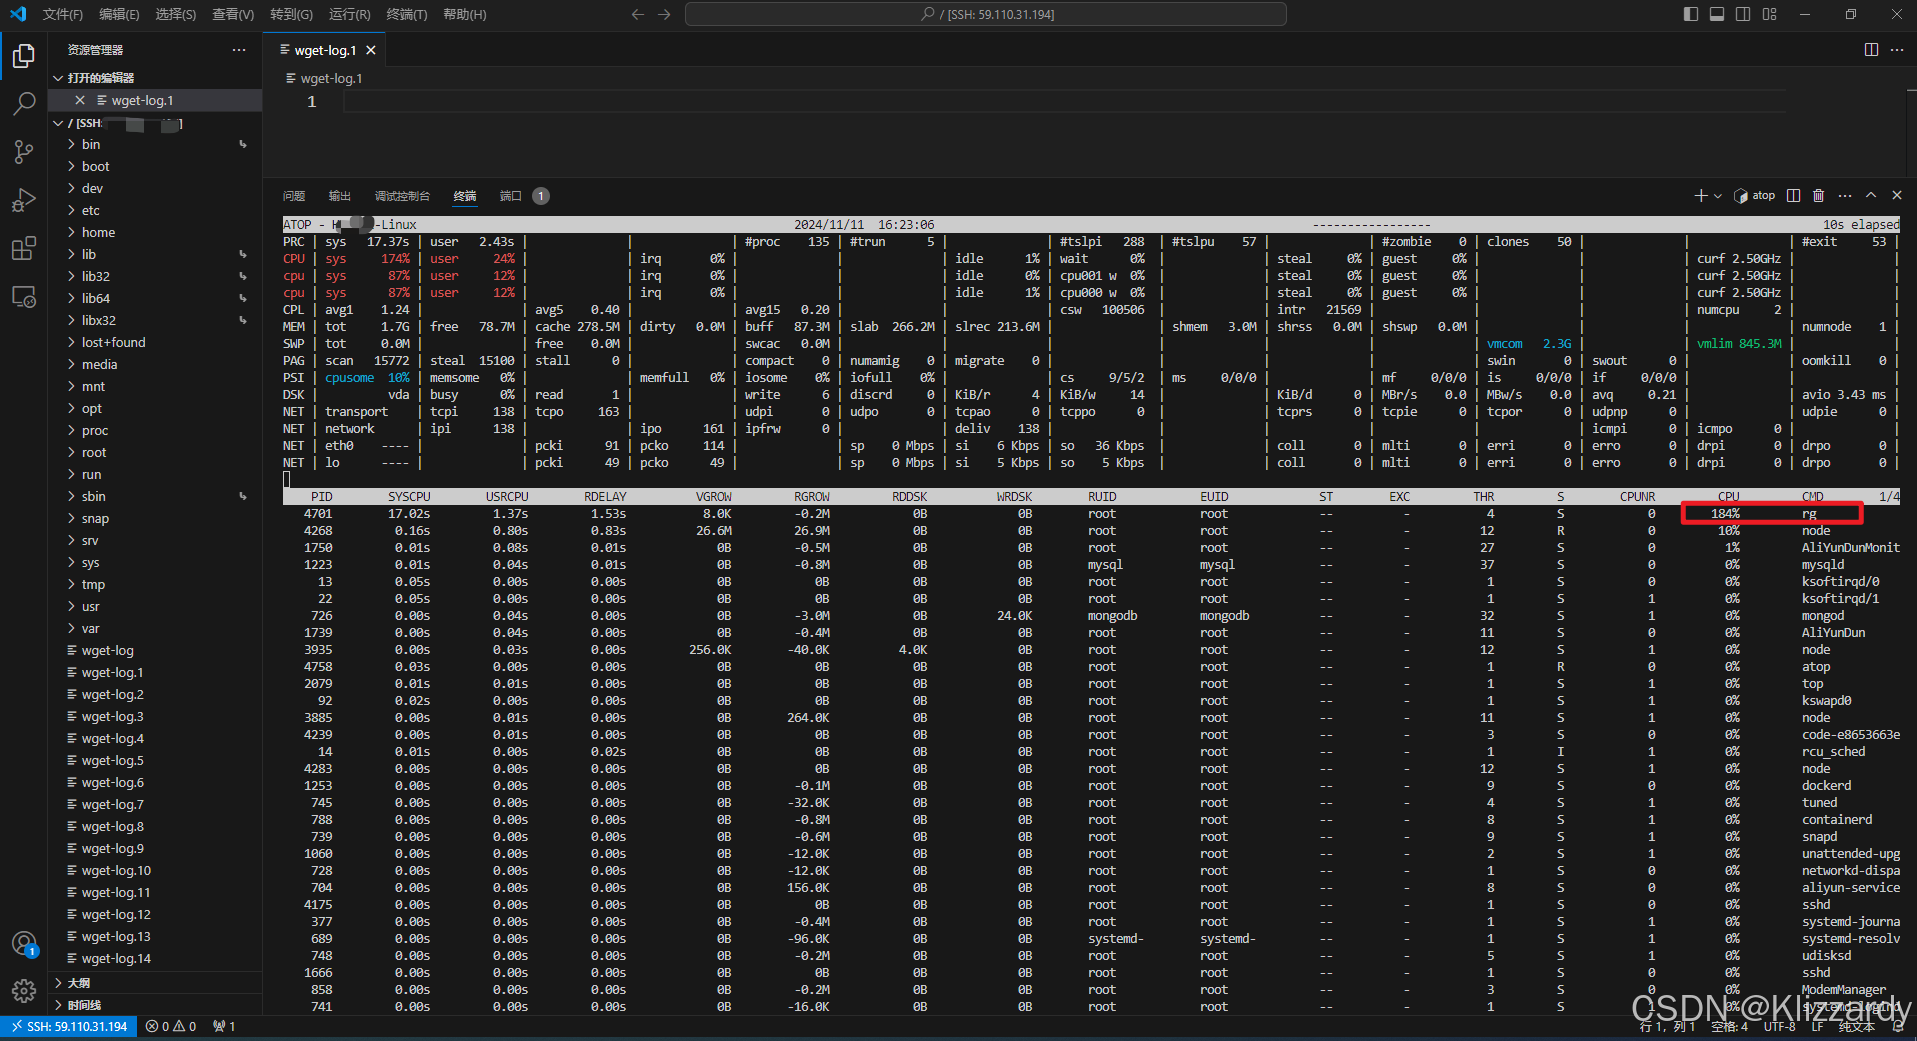This screenshot has width=1917, height=1041.
Task: Open the Search view in activity bar
Action: 24,103
